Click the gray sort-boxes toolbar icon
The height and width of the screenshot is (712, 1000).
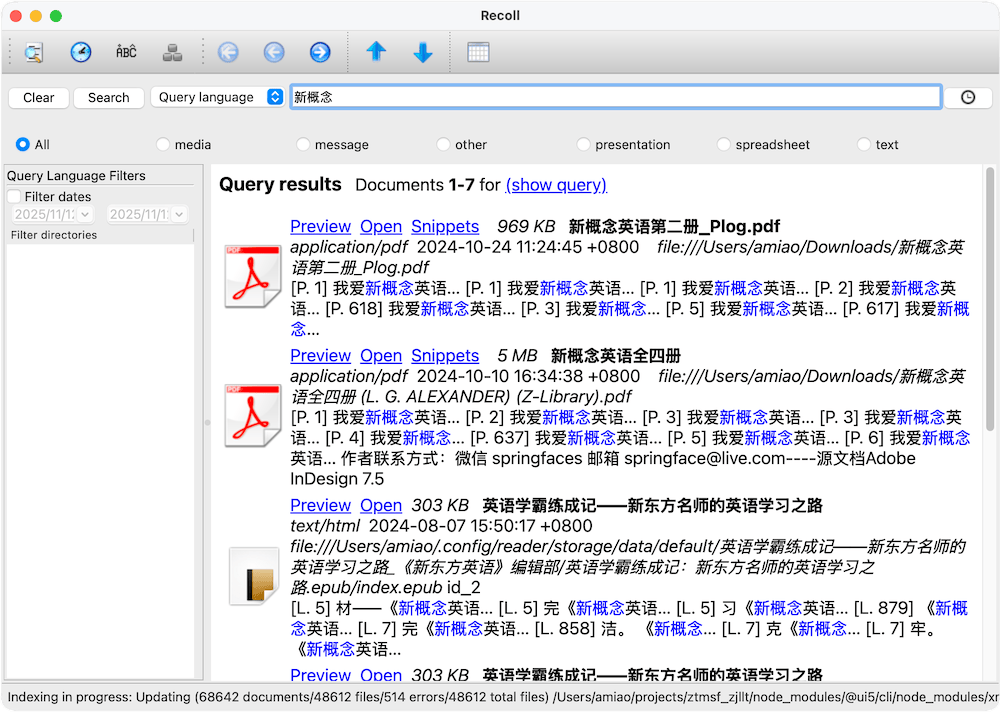pyautogui.click(x=172, y=51)
